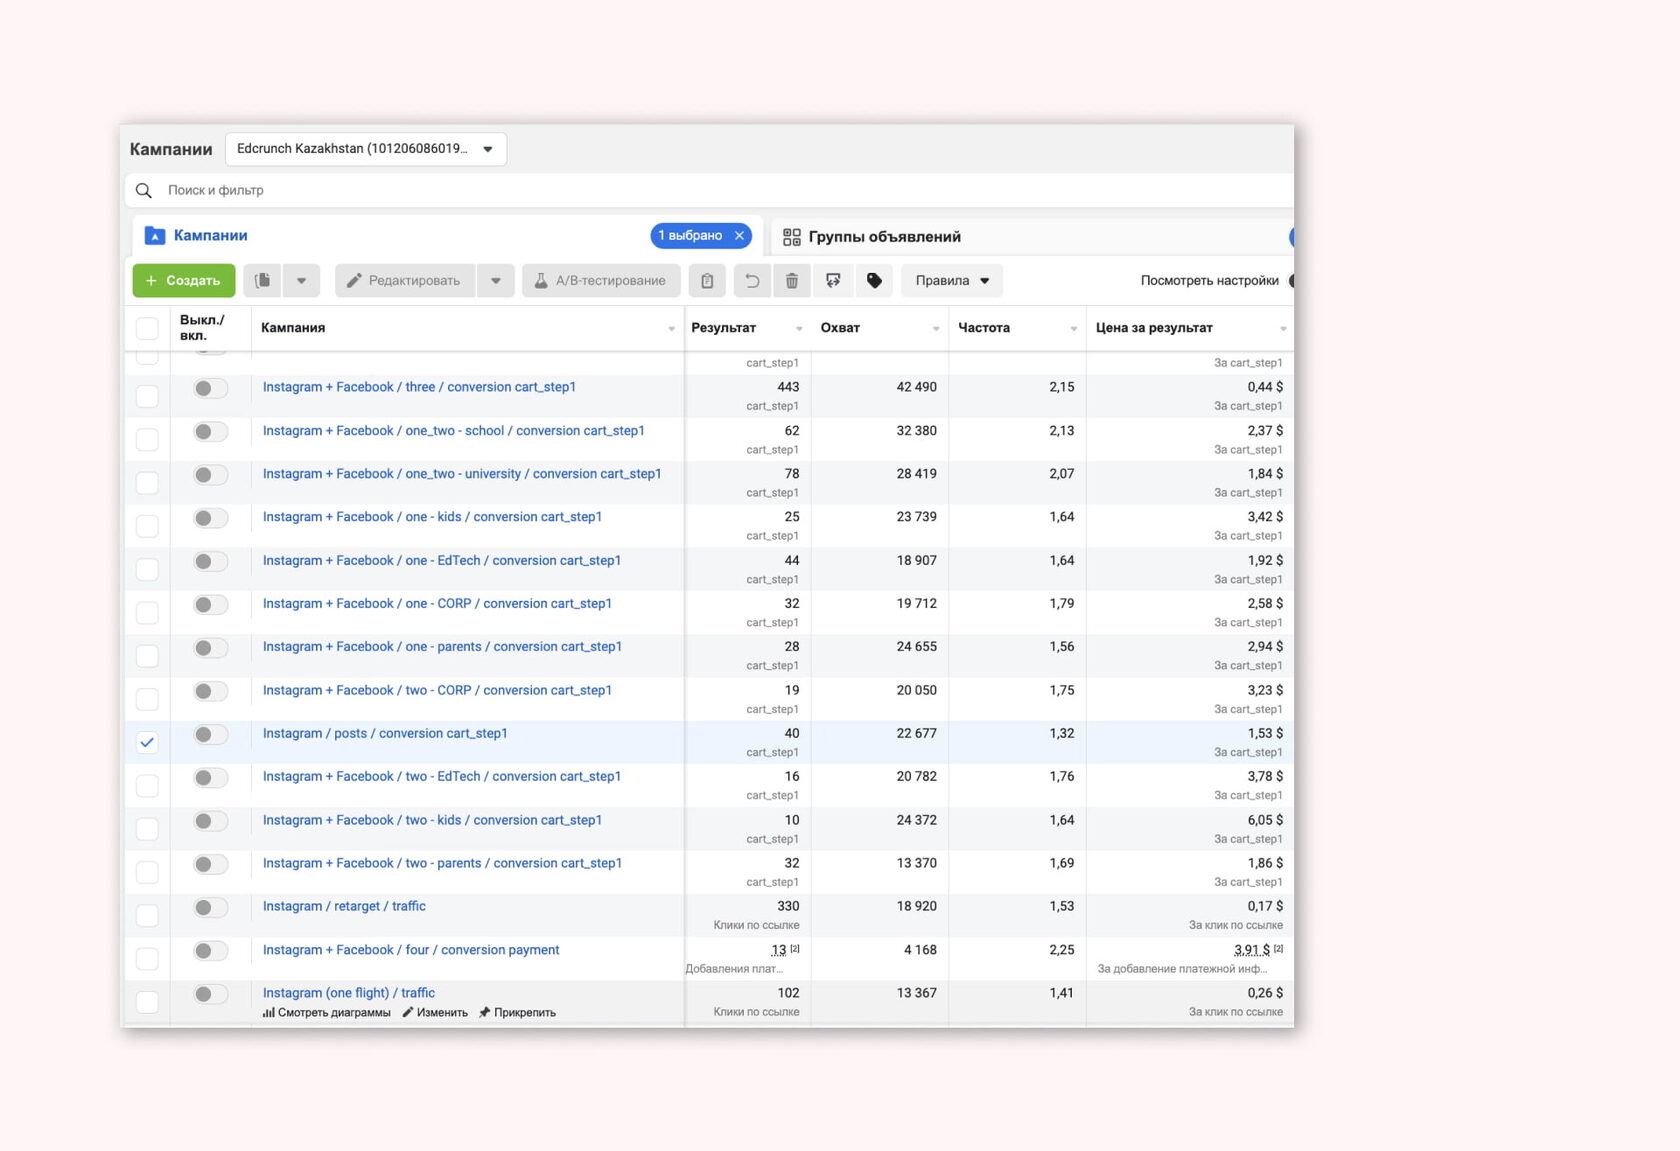The image size is (1680, 1151).
Task: Click 'Смотреть диаграммы' chart icon link
Action: pyautogui.click(x=327, y=1012)
